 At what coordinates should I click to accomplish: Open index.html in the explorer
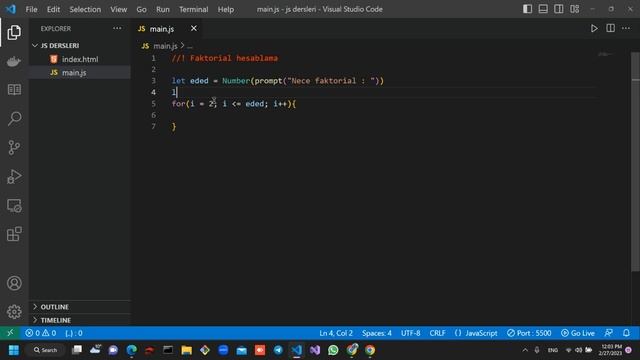80,59
